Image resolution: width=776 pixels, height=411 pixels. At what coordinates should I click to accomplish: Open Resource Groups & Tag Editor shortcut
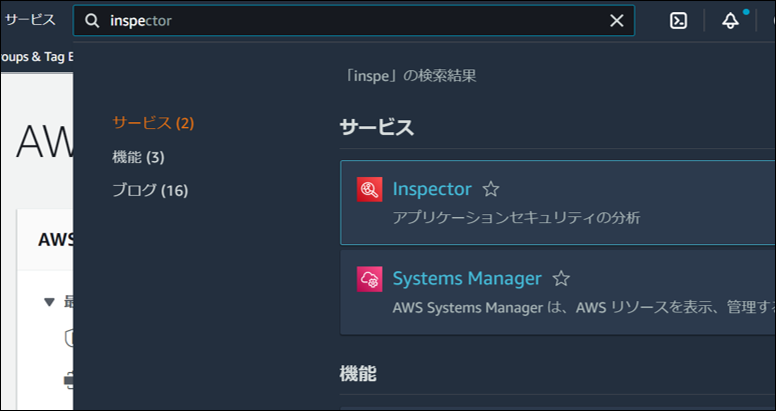pyautogui.click(x=36, y=57)
